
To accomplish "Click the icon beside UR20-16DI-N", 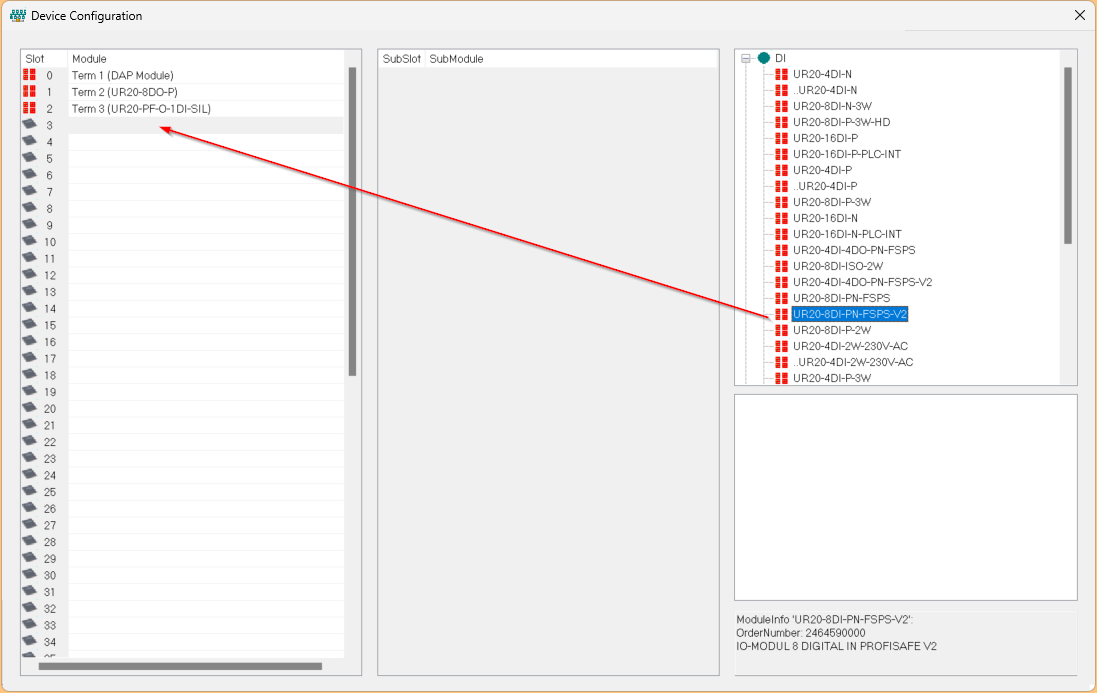I will coord(781,218).
